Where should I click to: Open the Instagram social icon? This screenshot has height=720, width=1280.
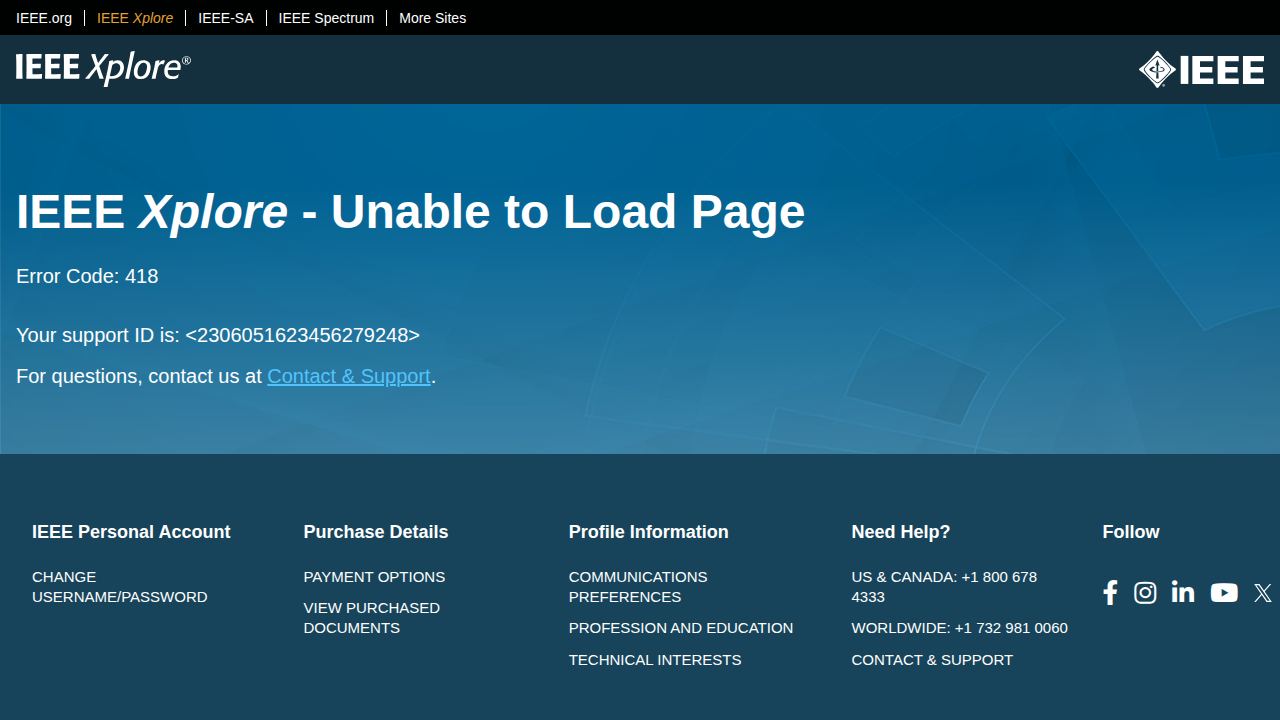1145,593
